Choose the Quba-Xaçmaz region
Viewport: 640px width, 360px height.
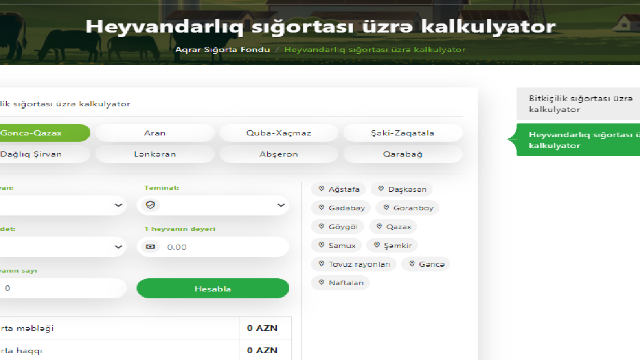279,133
